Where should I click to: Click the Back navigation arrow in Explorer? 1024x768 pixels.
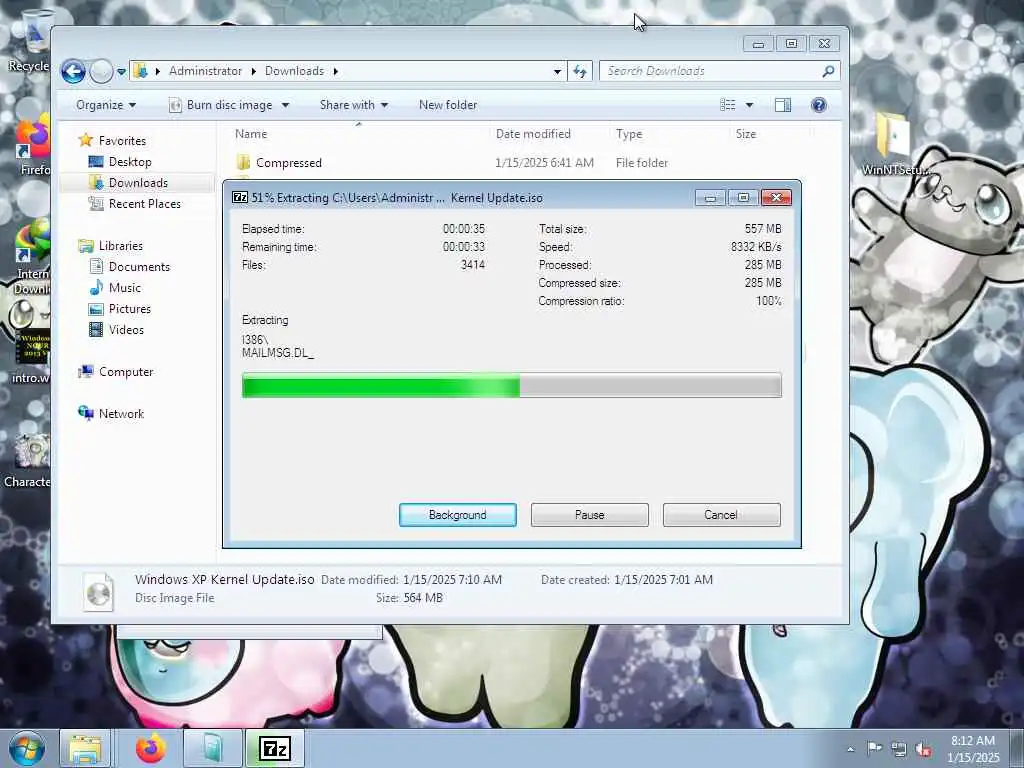point(73,71)
